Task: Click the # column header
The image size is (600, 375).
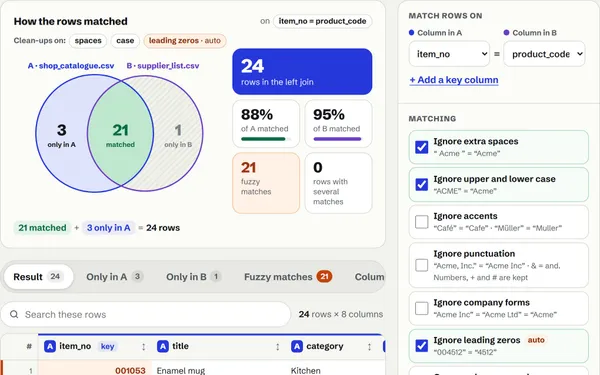Action: (x=29, y=347)
